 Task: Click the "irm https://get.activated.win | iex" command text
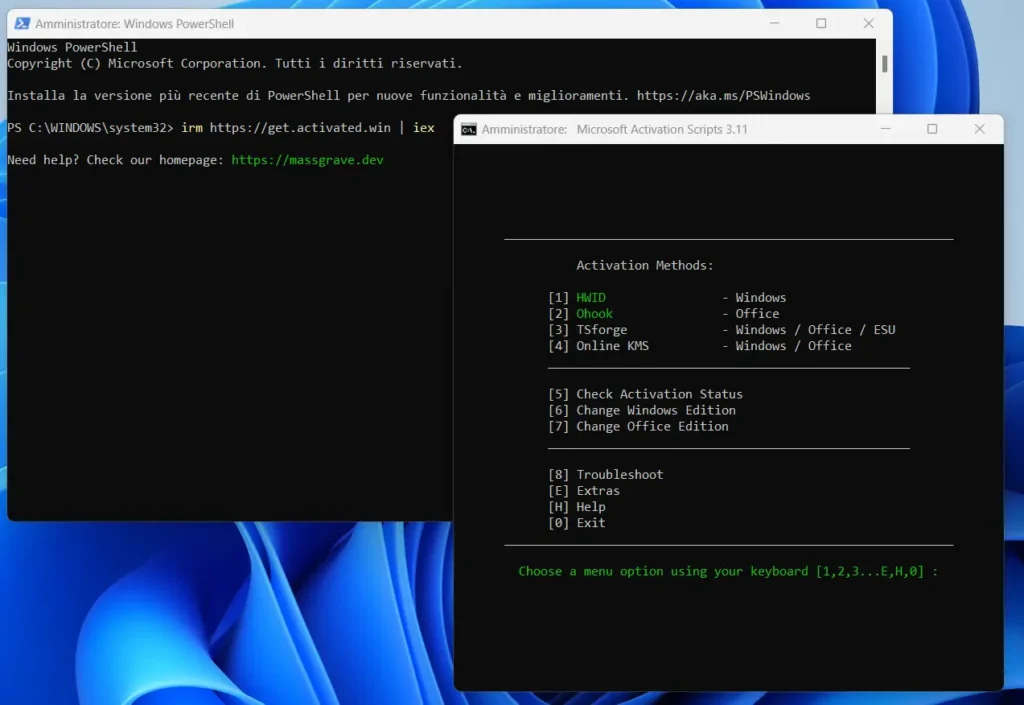tap(308, 128)
